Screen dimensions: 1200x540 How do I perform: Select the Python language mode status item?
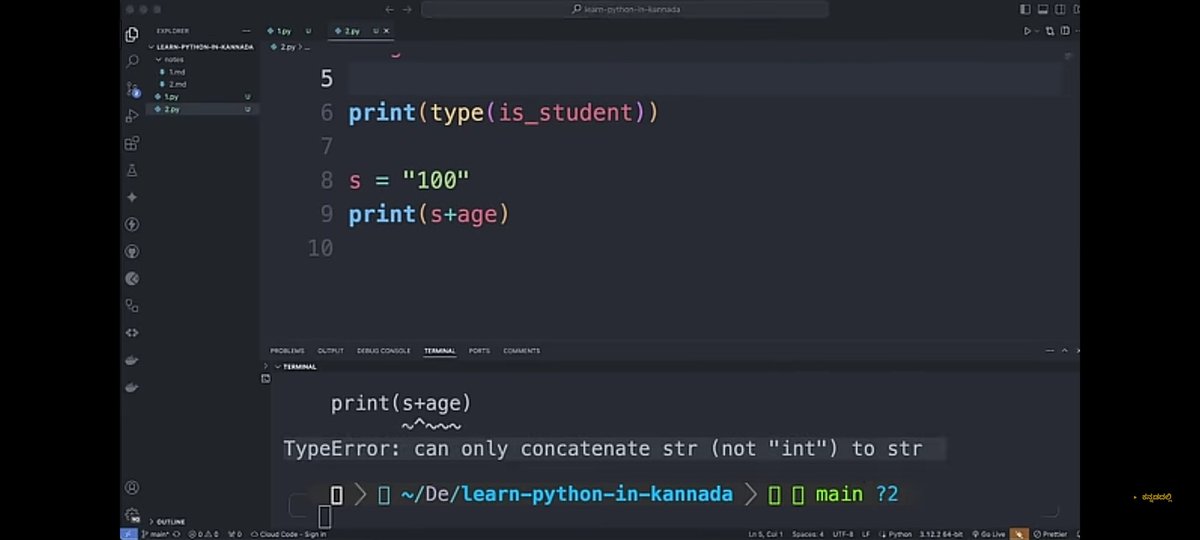896,534
